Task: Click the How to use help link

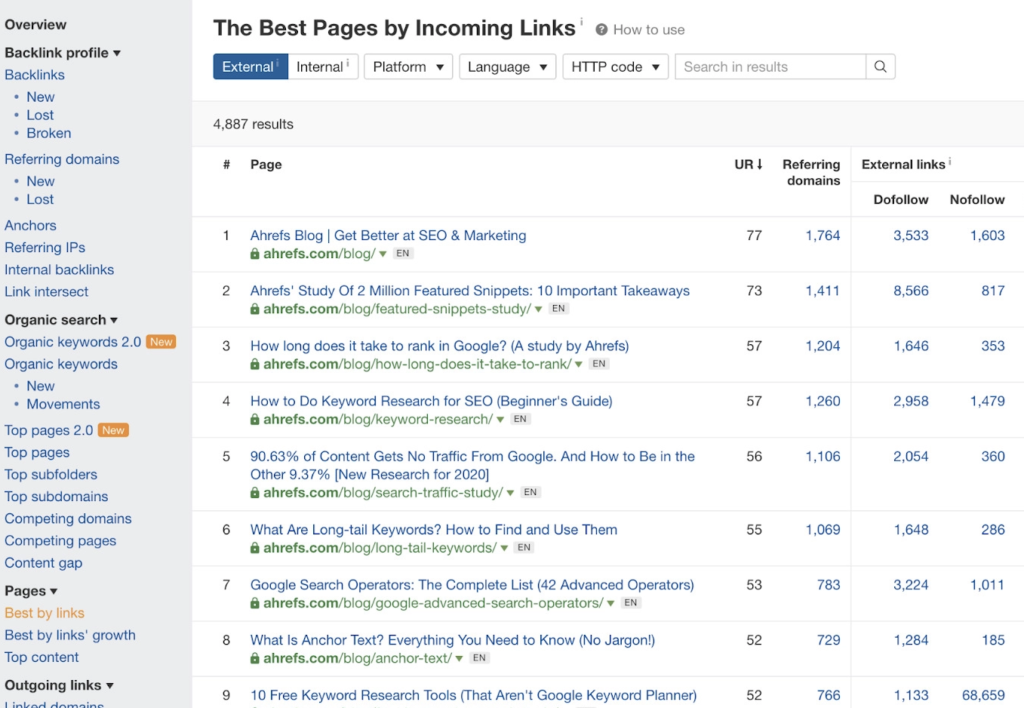Action: (648, 30)
